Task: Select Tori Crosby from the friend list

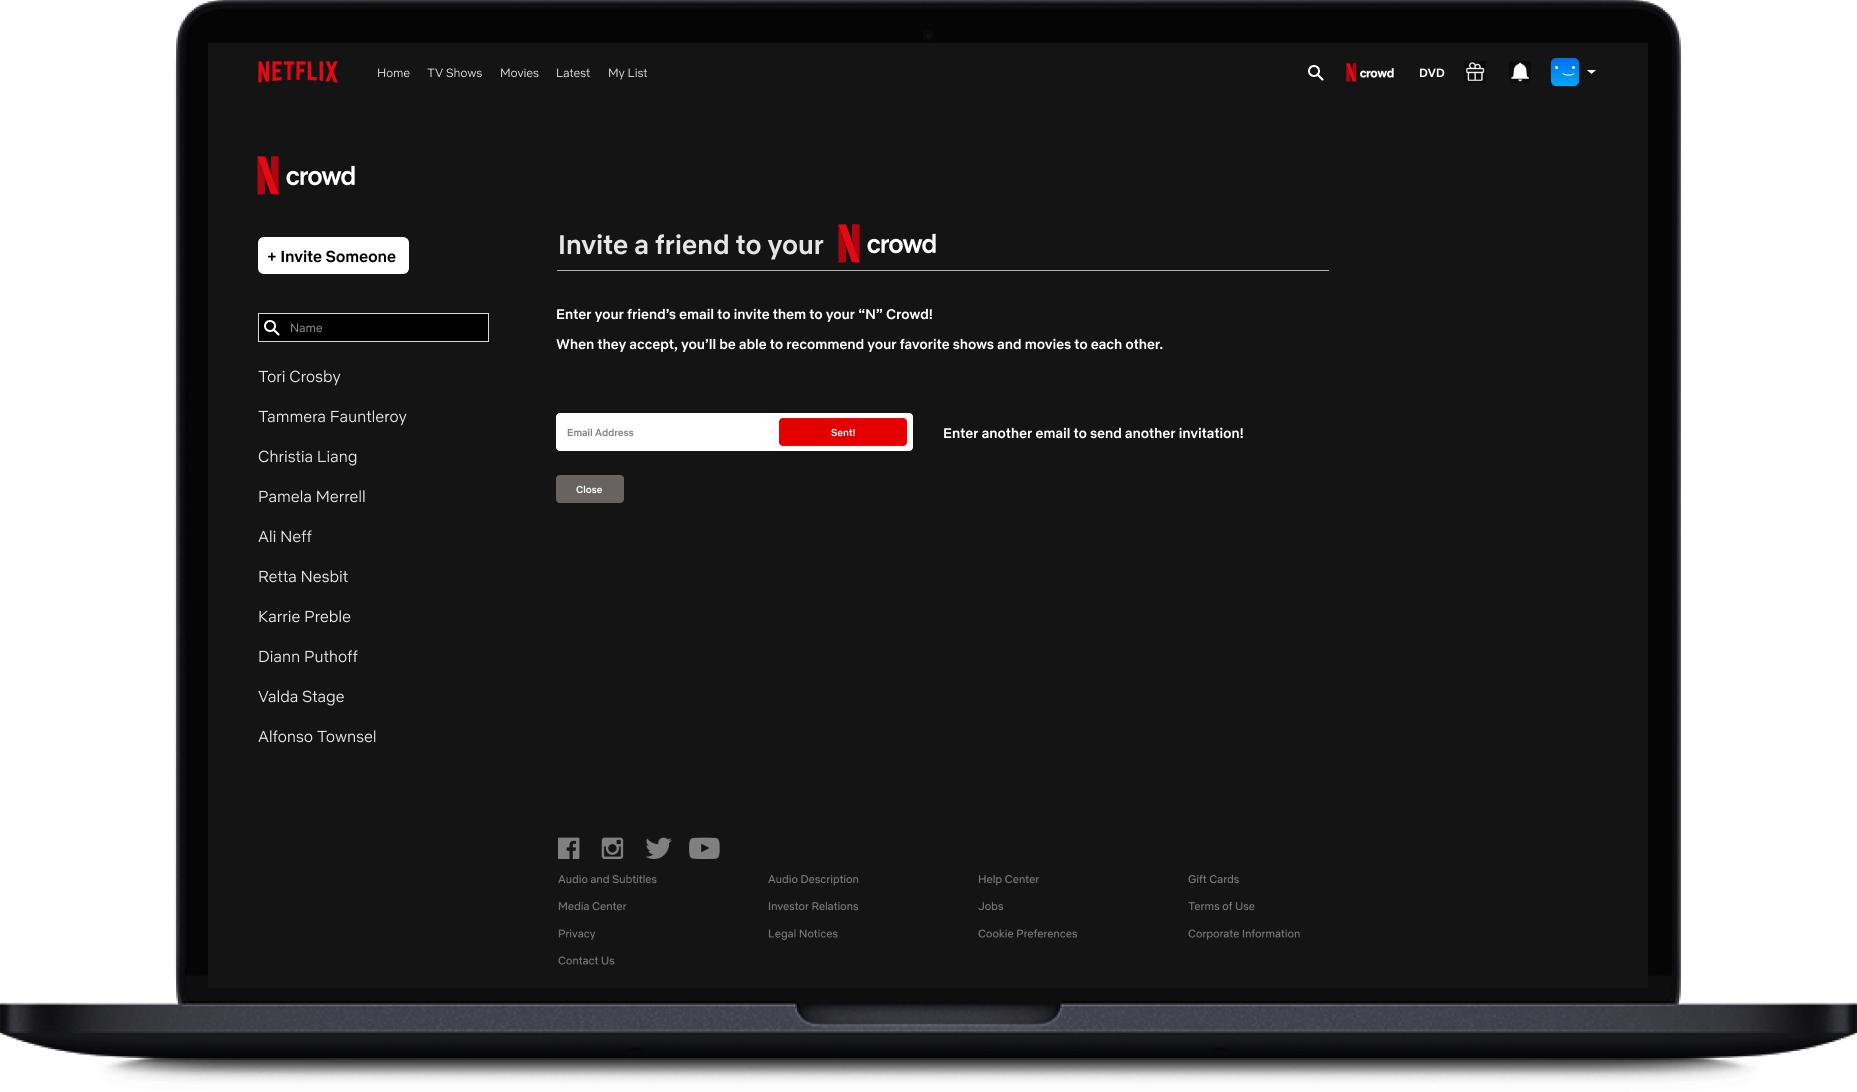Action: 299,376
